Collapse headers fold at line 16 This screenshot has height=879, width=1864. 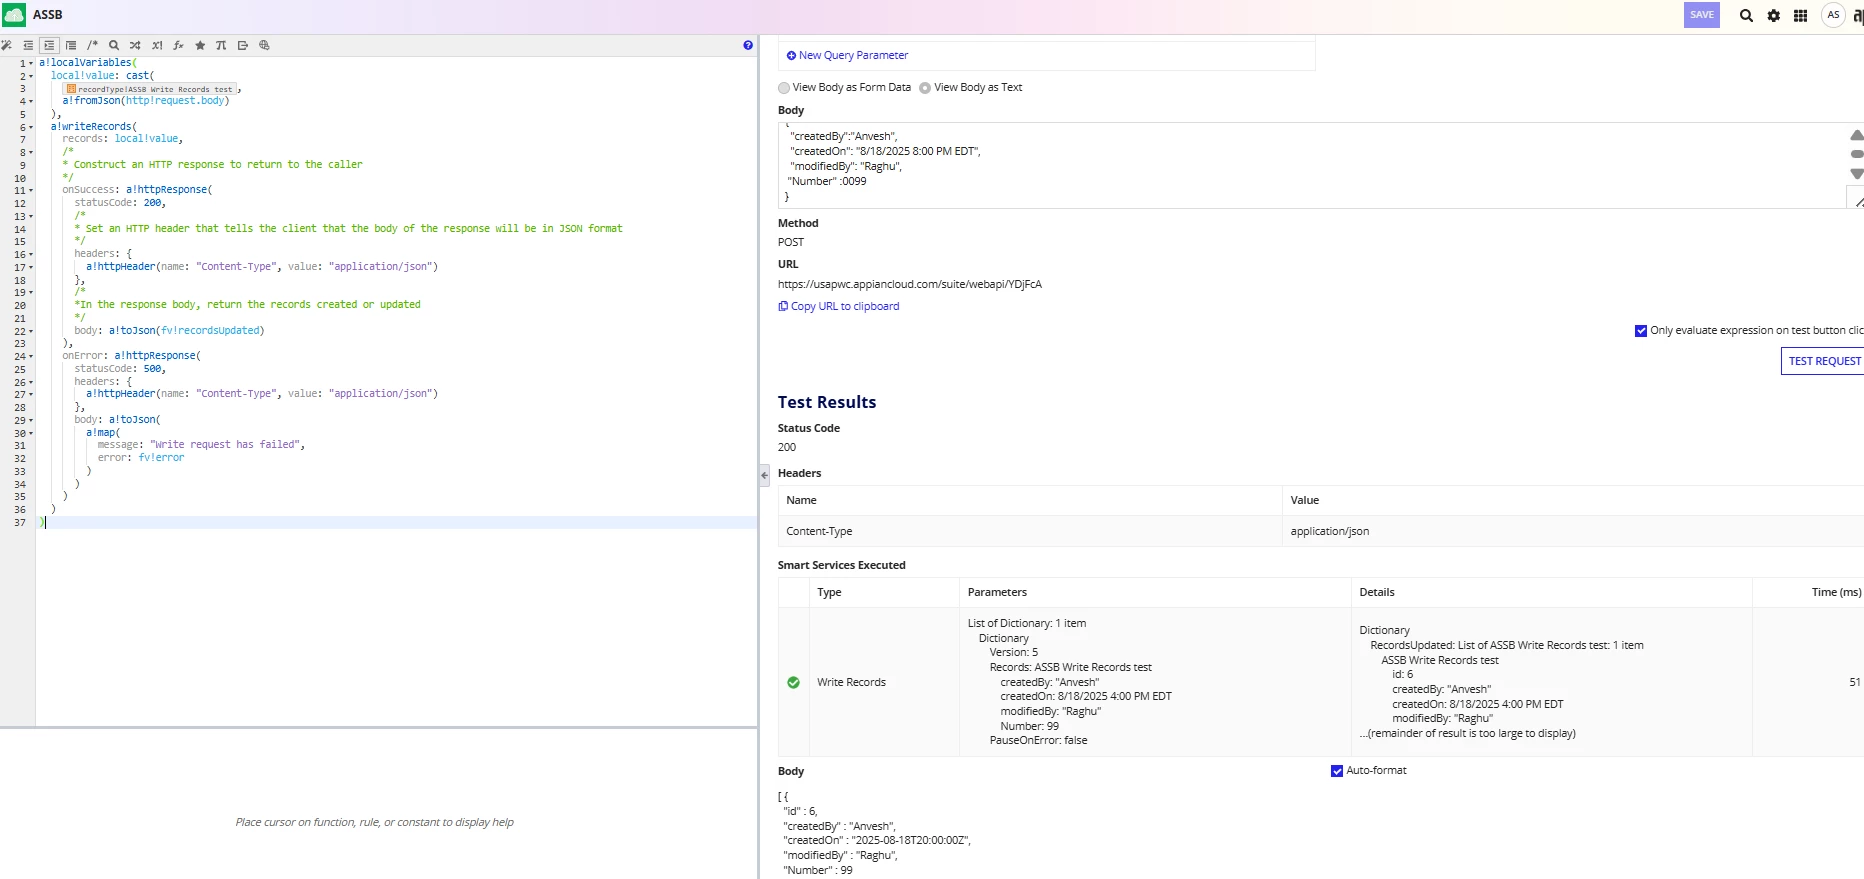click(x=31, y=254)
